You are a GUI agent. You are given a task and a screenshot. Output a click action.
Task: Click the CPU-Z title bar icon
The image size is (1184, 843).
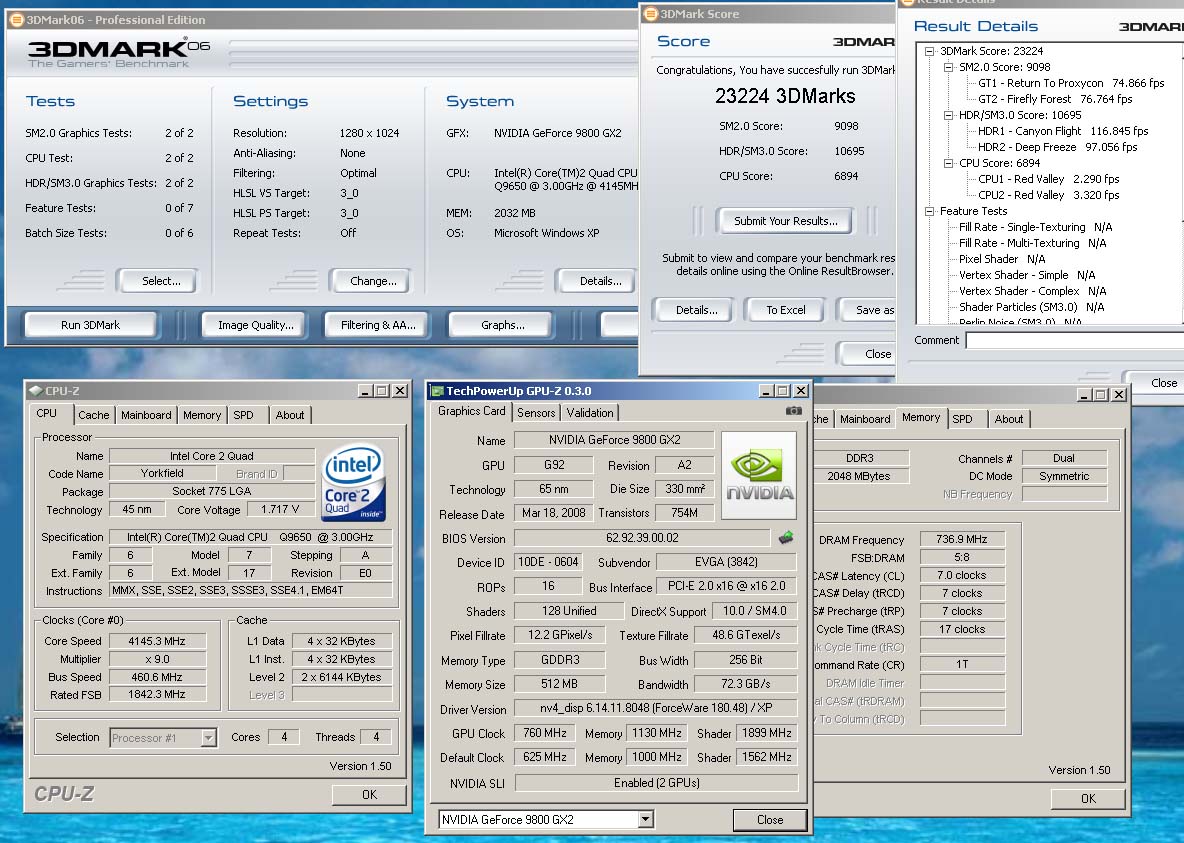35,391
